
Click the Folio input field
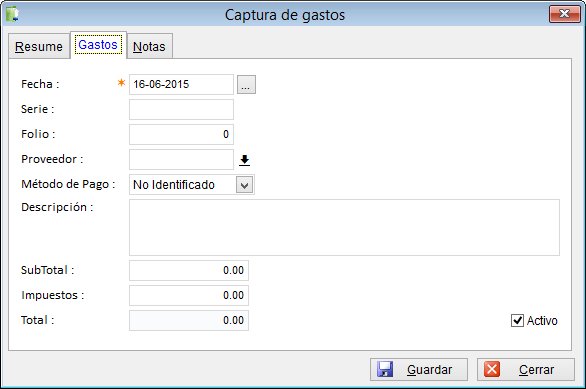pos(181,135)
